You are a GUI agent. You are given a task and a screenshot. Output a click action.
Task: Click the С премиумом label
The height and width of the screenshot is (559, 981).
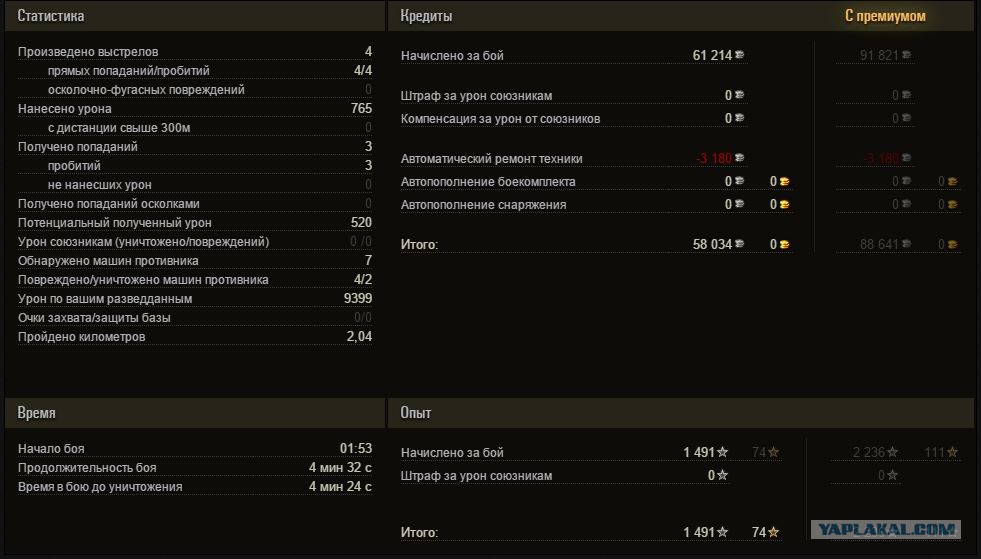pos(885,16)
